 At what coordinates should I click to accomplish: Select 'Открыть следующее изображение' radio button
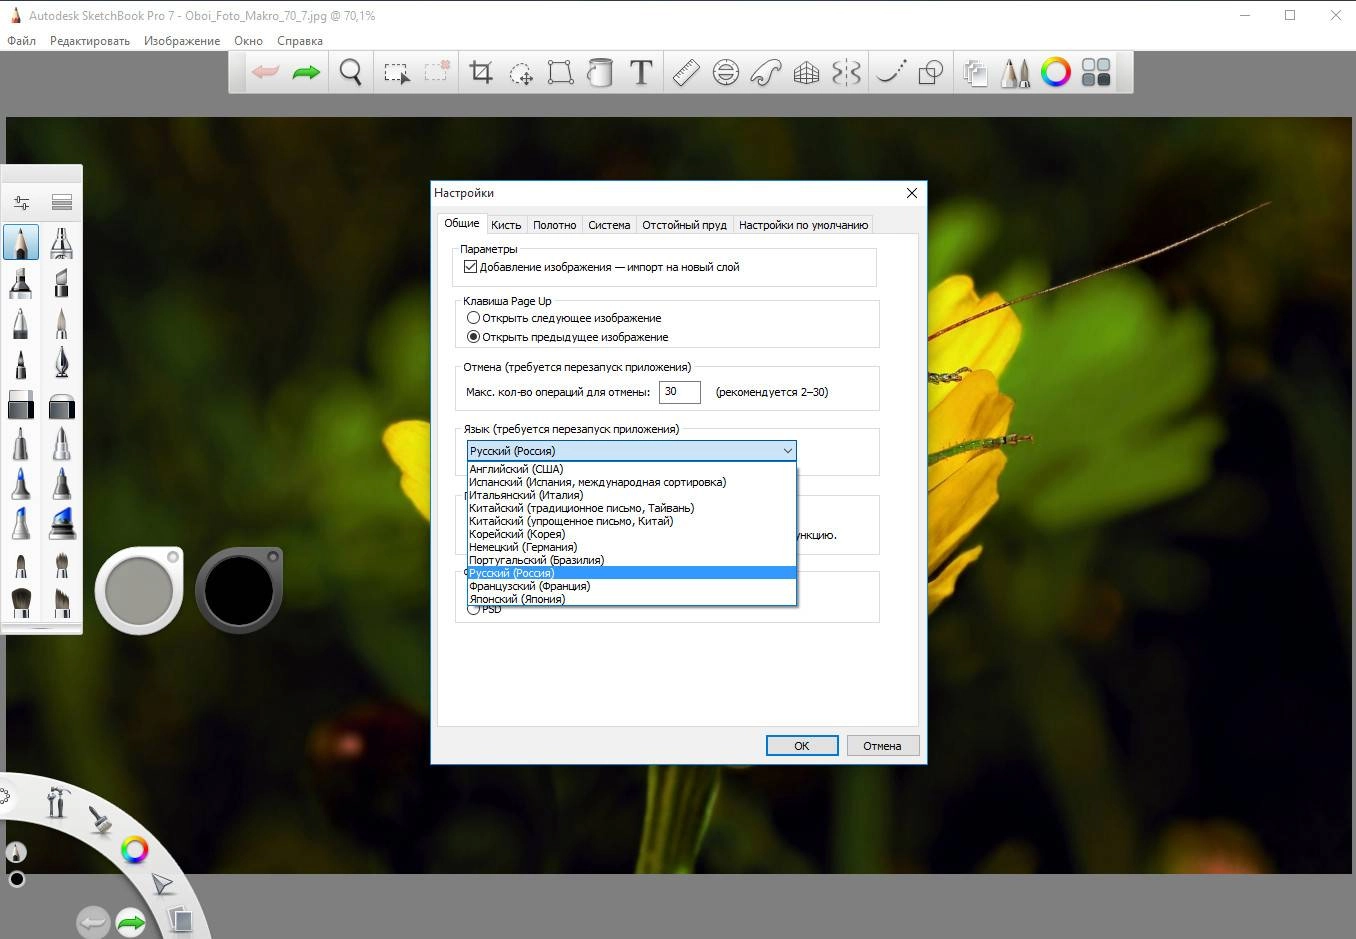tap(474, 318)
